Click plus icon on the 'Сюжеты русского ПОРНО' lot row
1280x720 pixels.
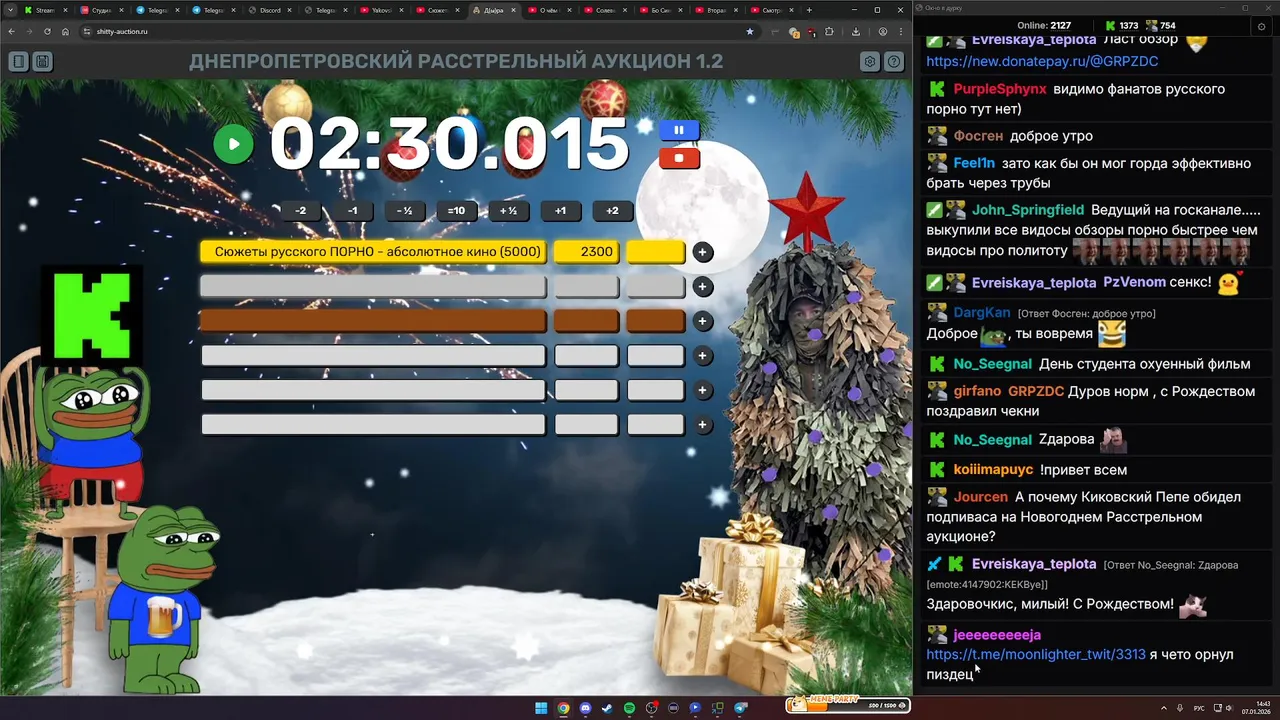(x=703, y=252)
